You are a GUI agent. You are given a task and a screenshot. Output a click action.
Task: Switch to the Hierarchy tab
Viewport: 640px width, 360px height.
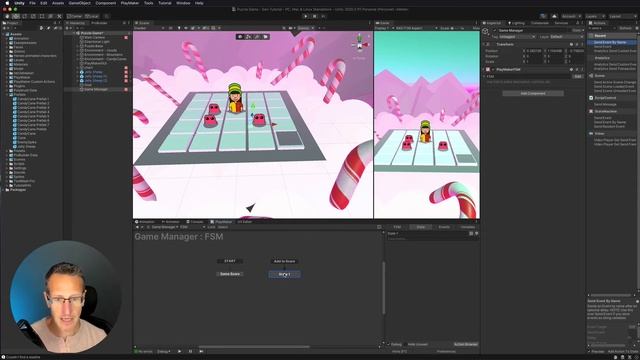(76, 23)
